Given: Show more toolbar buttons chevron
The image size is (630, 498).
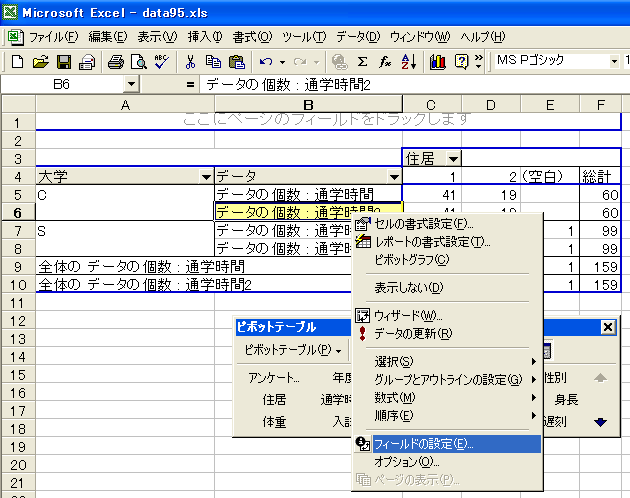Looking at the screenshot, I should (479, 62).
